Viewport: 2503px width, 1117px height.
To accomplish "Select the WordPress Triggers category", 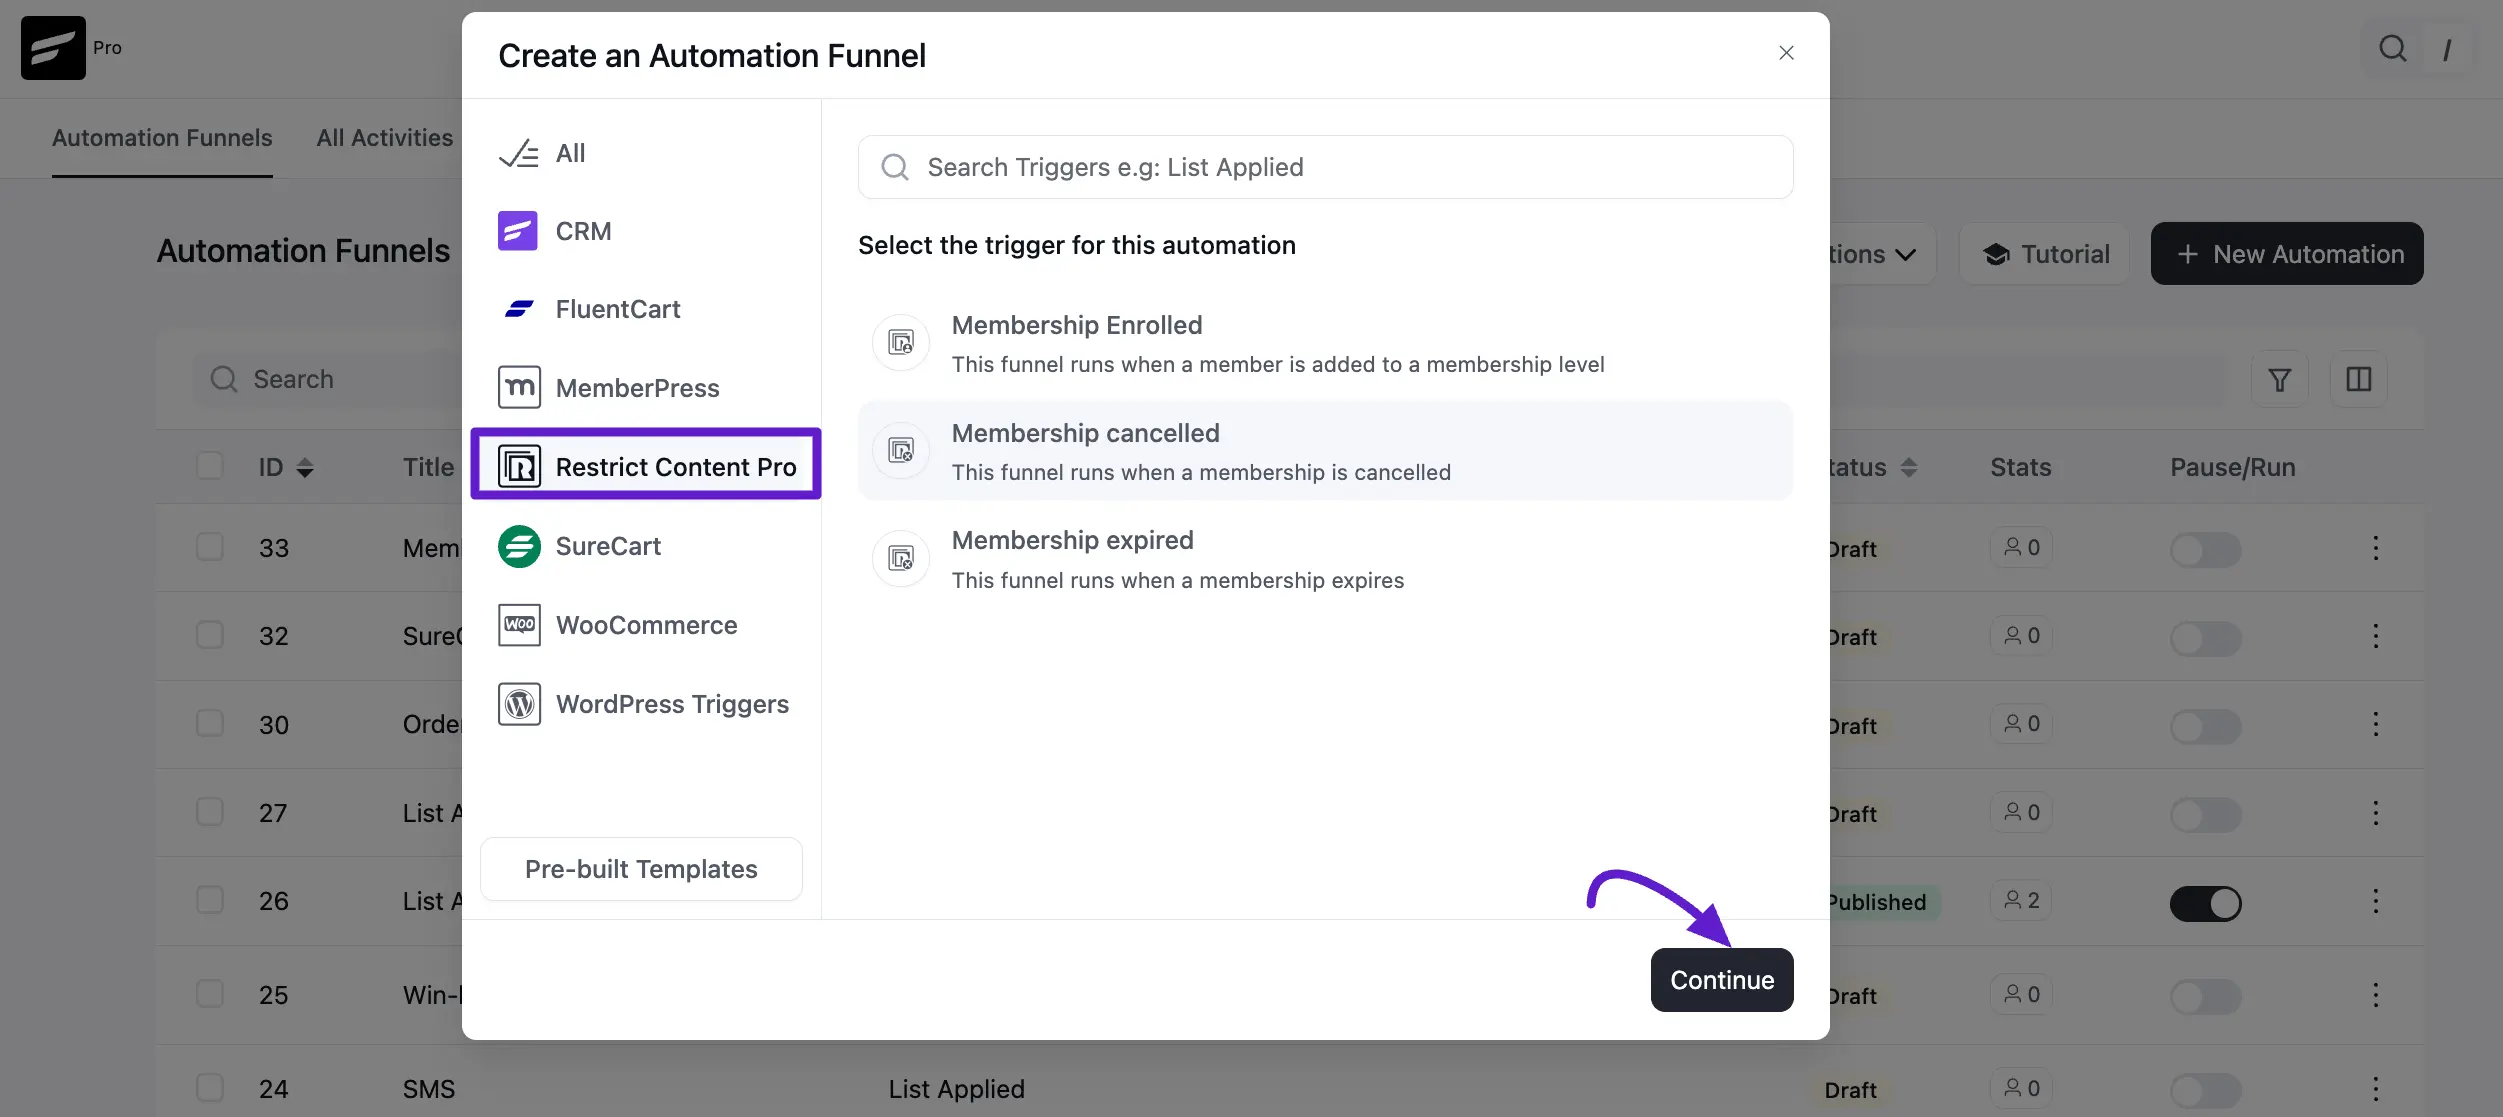I will (x=645, y=704).
